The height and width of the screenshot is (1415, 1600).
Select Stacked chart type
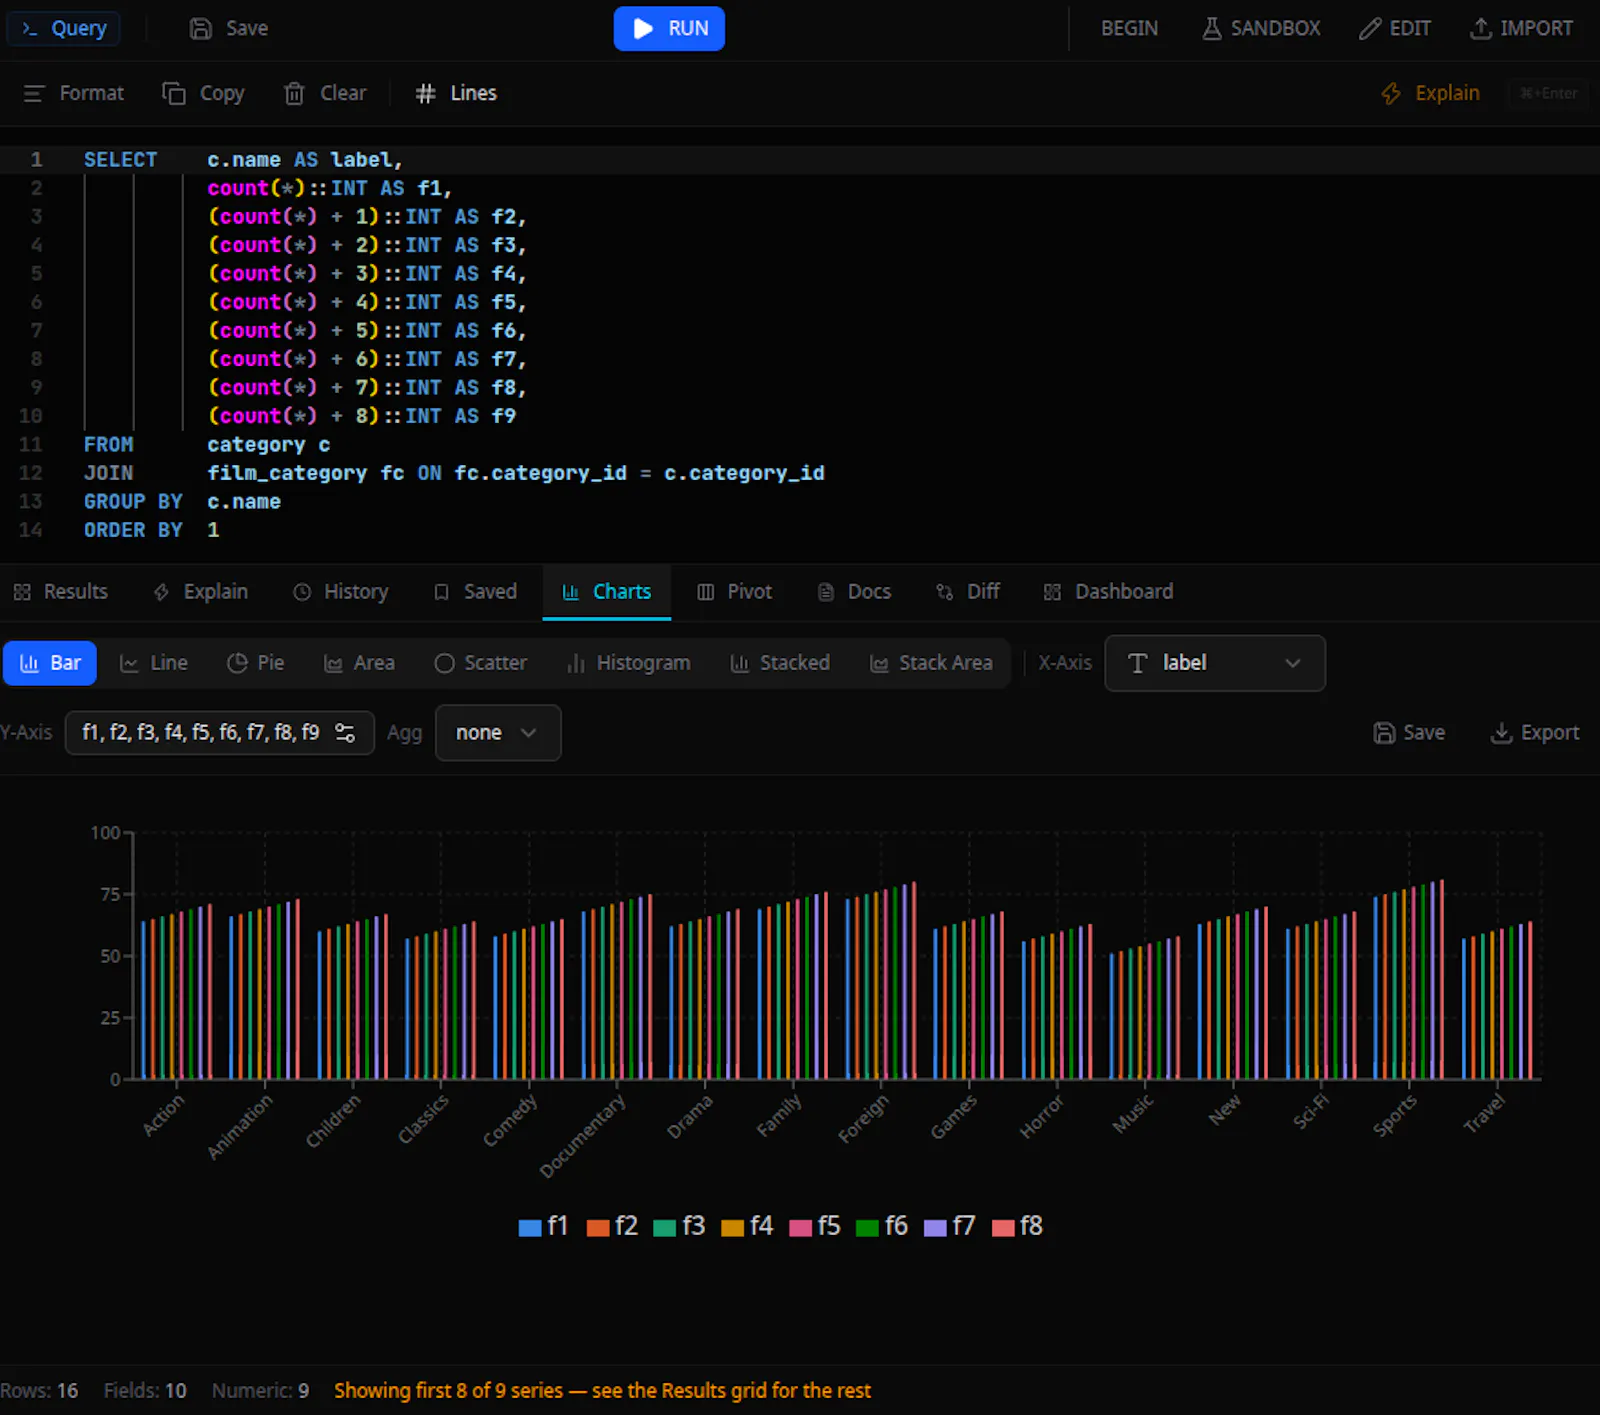780,663
